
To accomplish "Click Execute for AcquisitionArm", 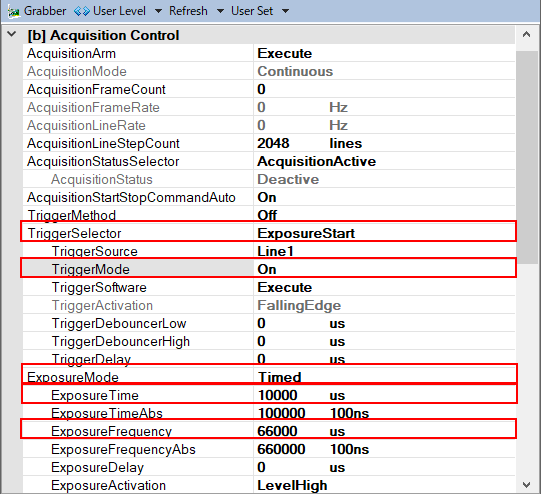I will point(285,53).
